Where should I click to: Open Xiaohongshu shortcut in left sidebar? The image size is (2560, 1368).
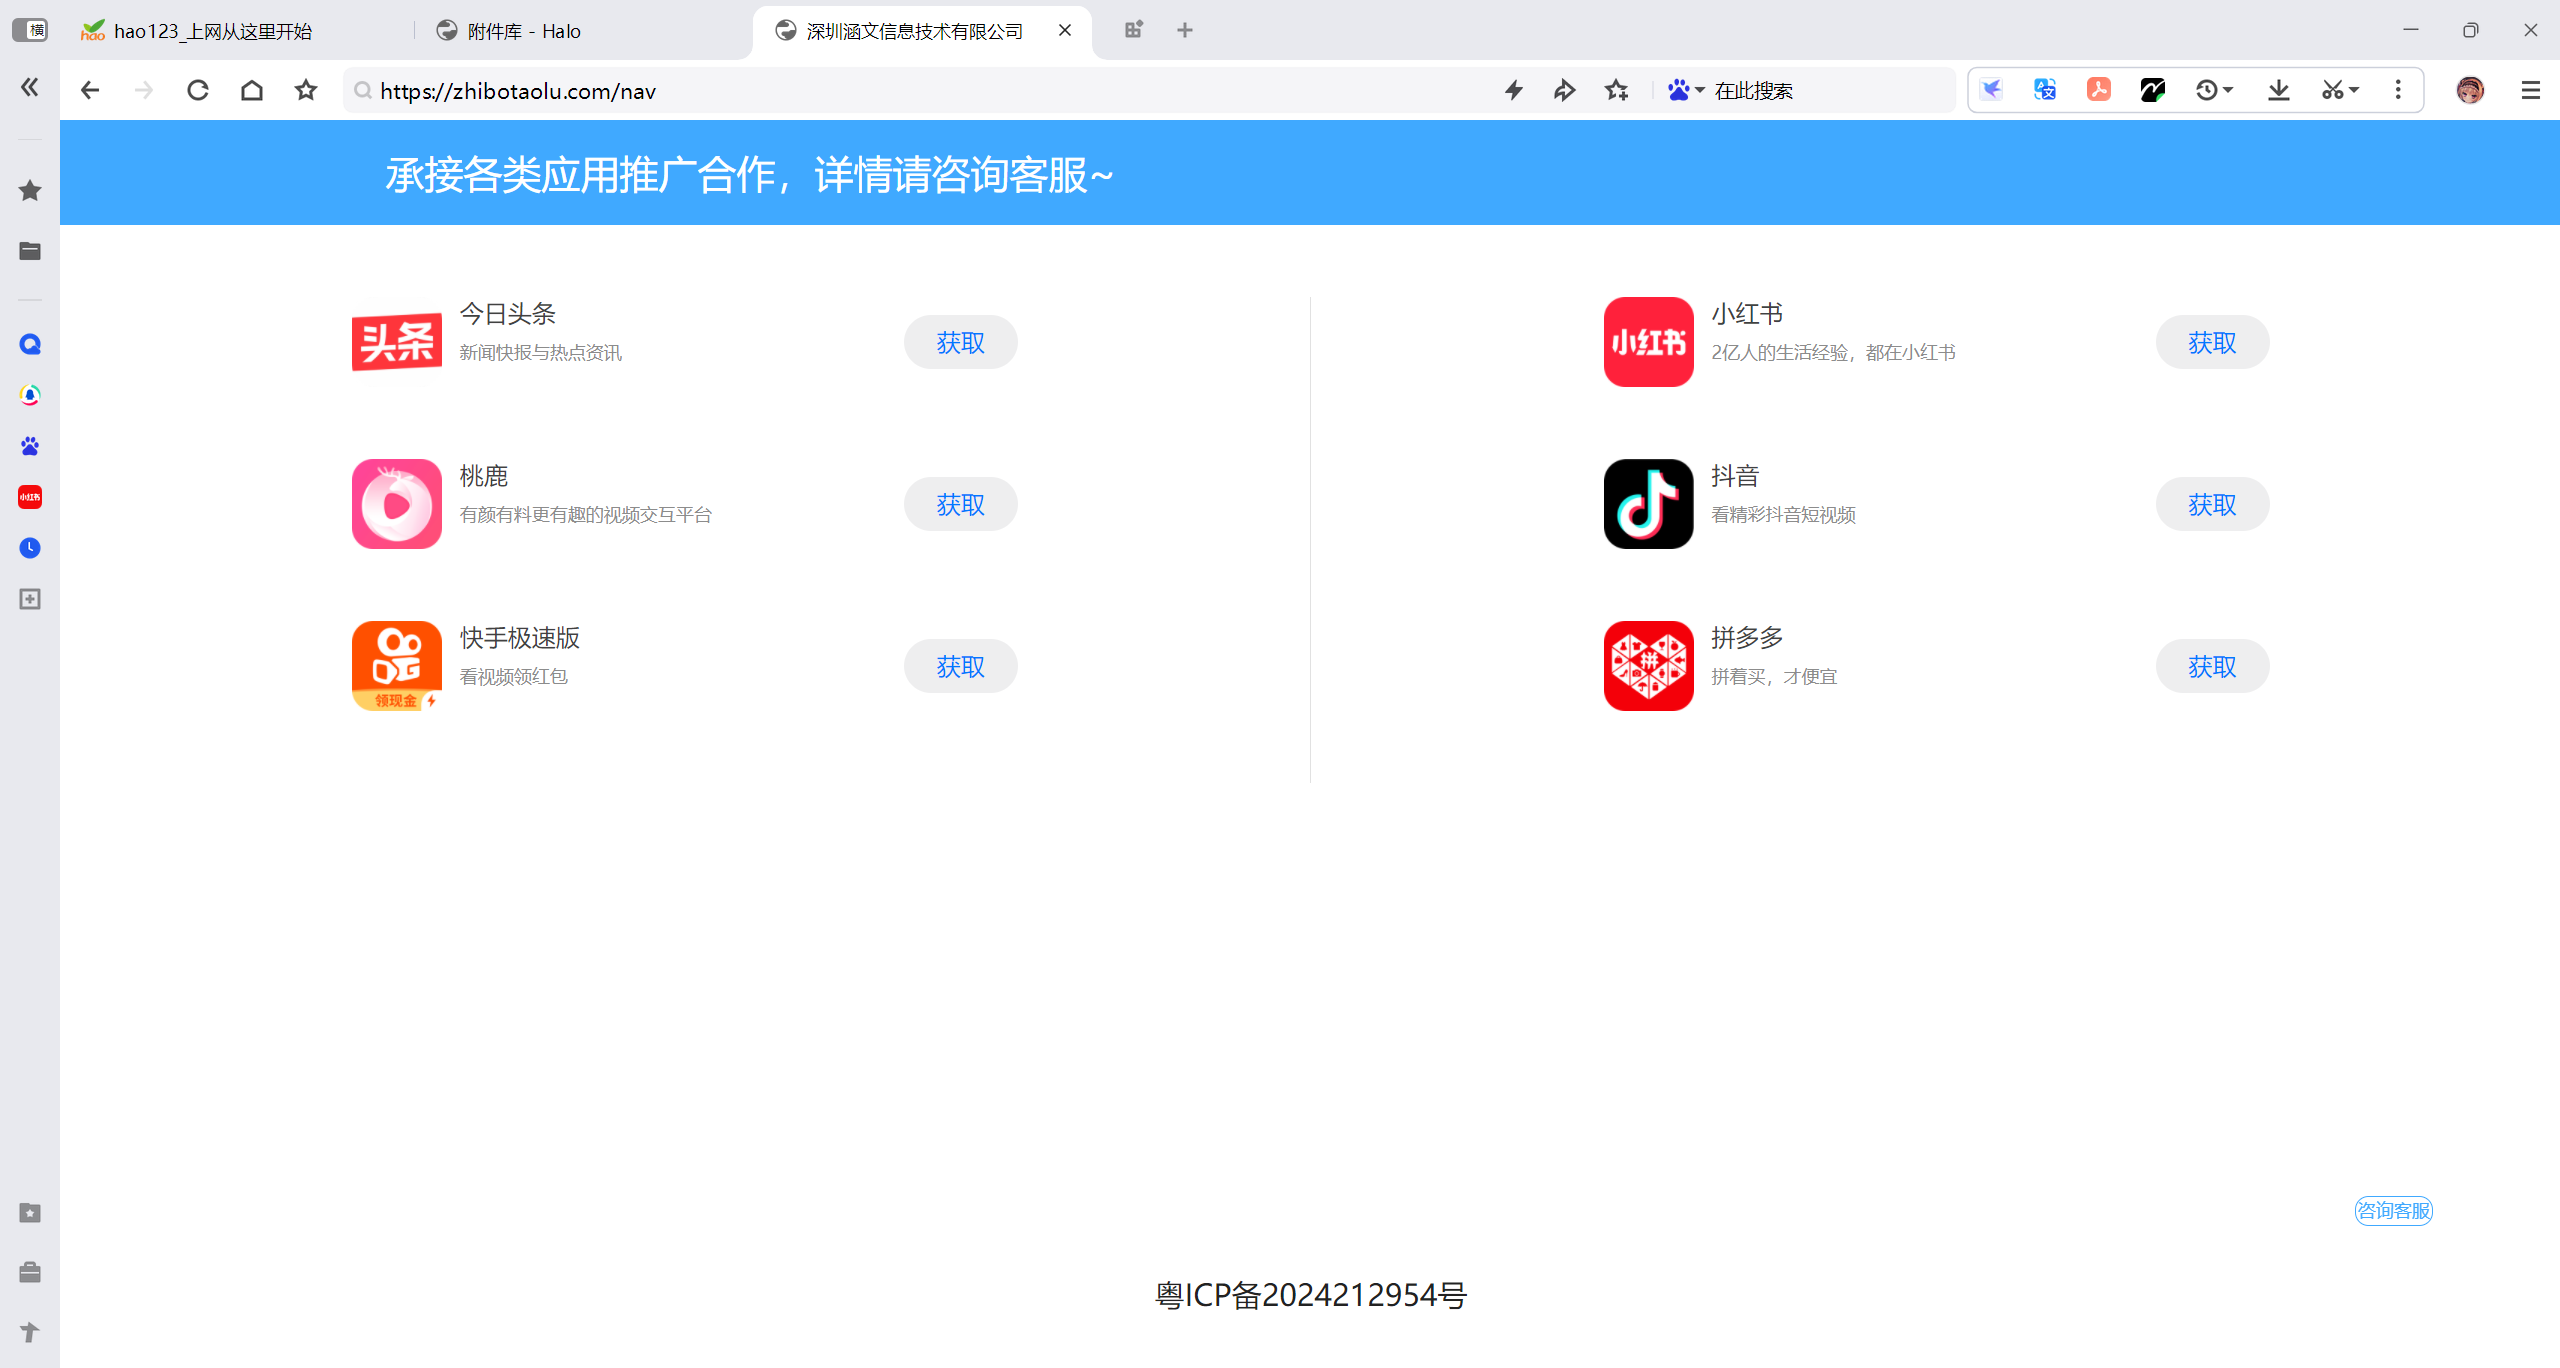click(x=30, y=497)
